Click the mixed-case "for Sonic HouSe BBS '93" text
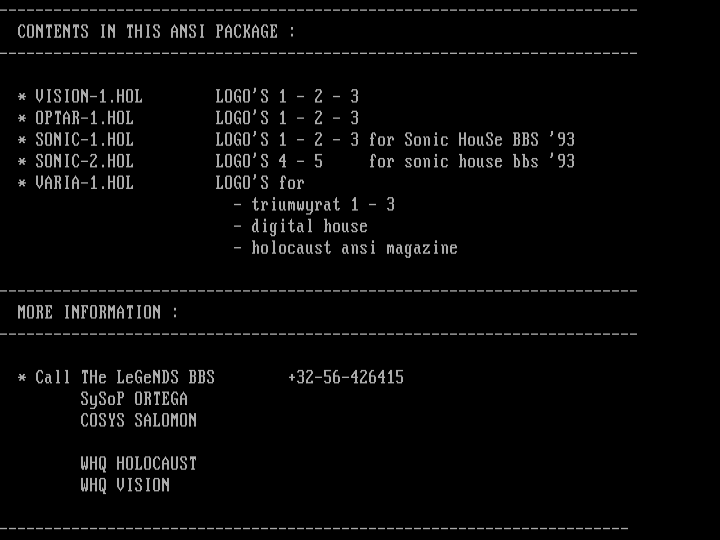 (471, 140)
